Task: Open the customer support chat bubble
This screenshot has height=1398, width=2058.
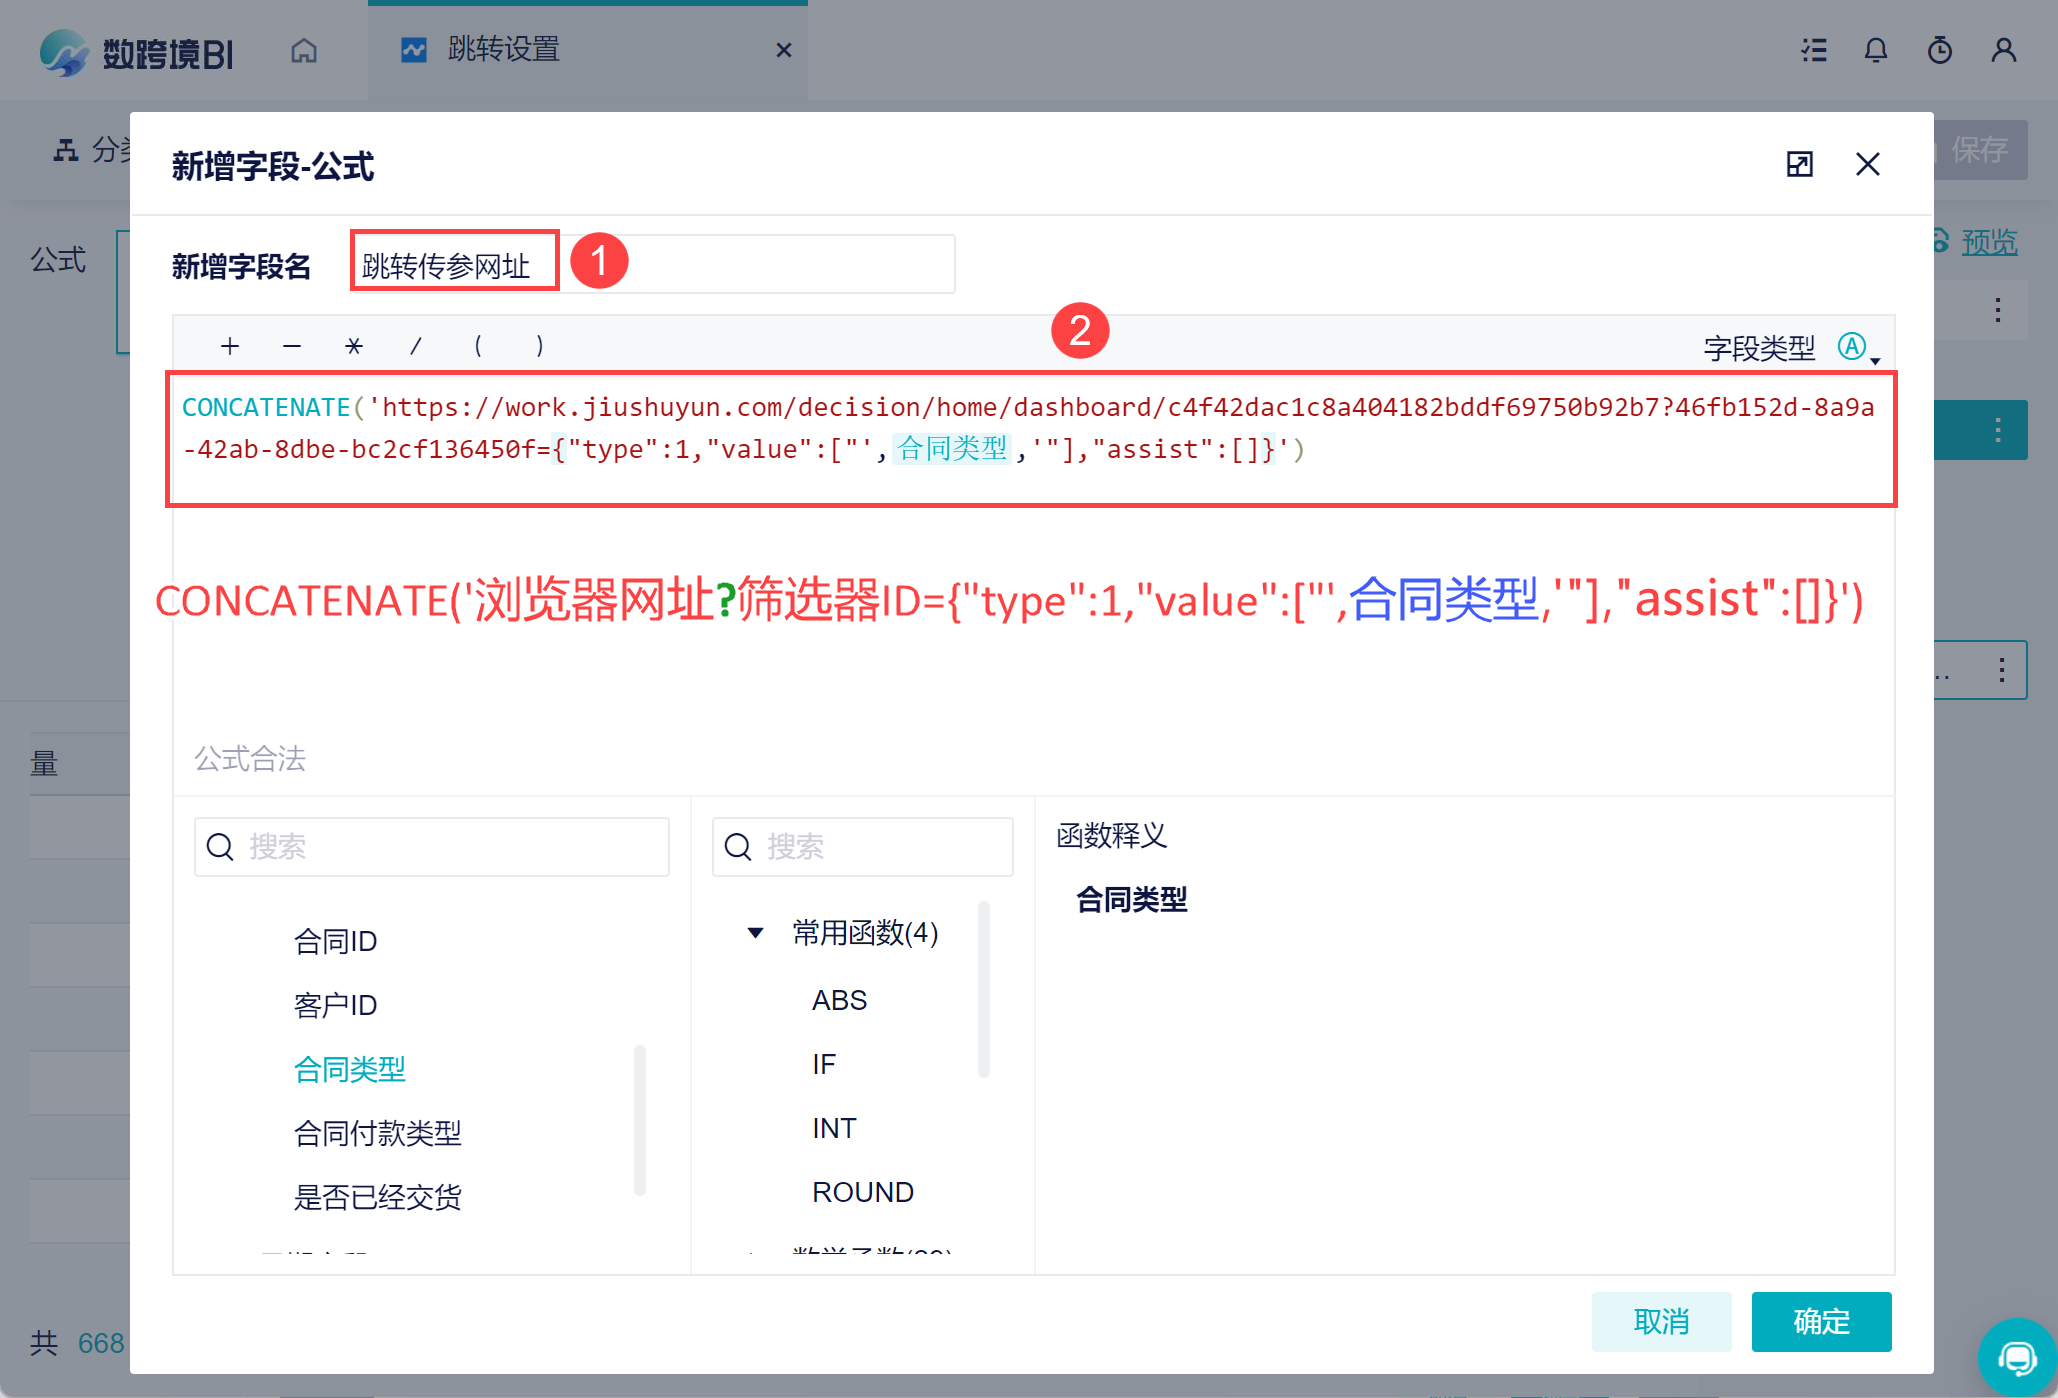Action: pos(2017,1357)
